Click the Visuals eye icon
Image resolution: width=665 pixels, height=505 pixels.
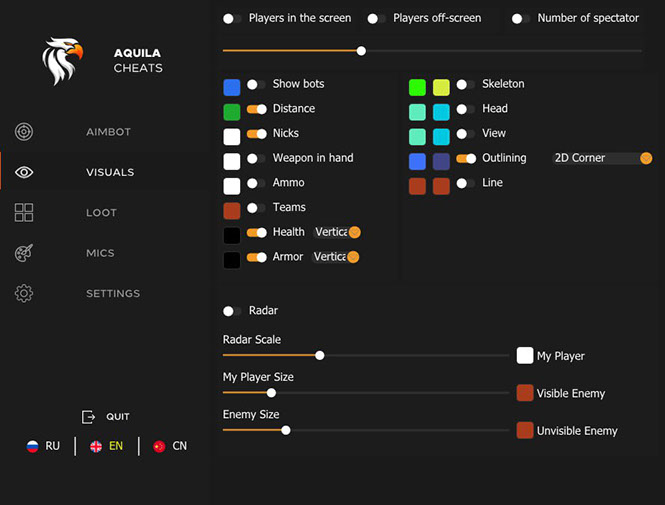pyautogui.click(x=24, y=172)
